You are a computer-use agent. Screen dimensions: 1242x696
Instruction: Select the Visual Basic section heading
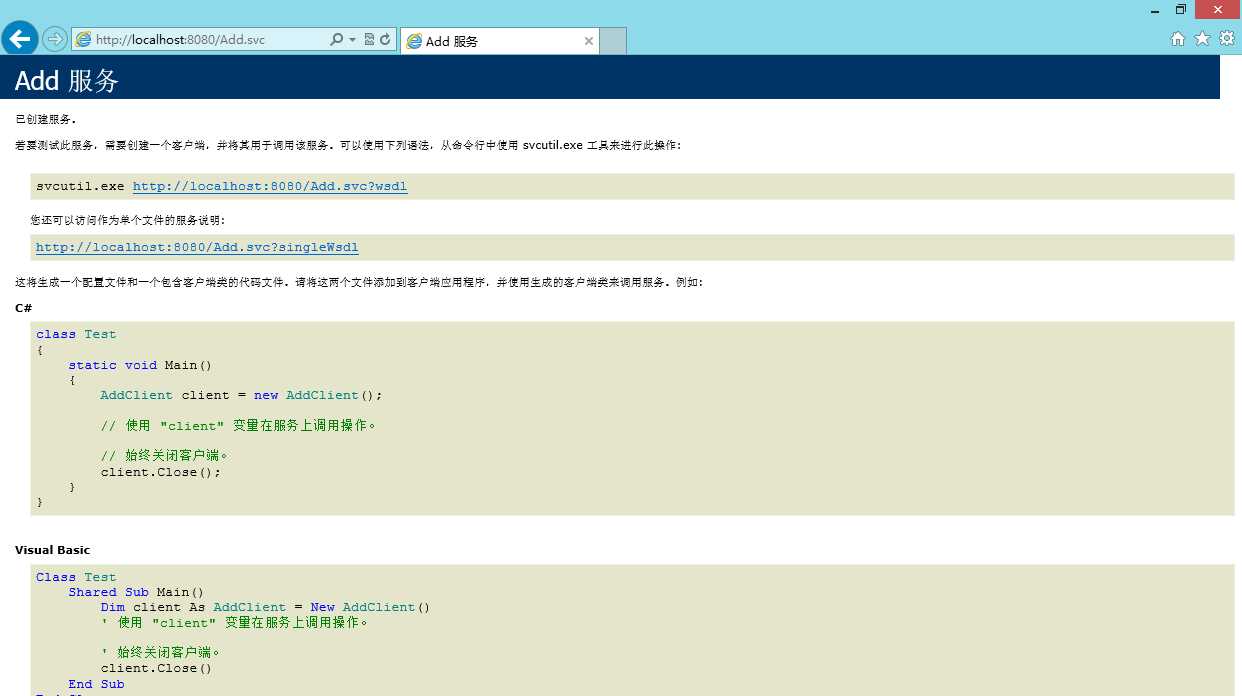point(52,549)
